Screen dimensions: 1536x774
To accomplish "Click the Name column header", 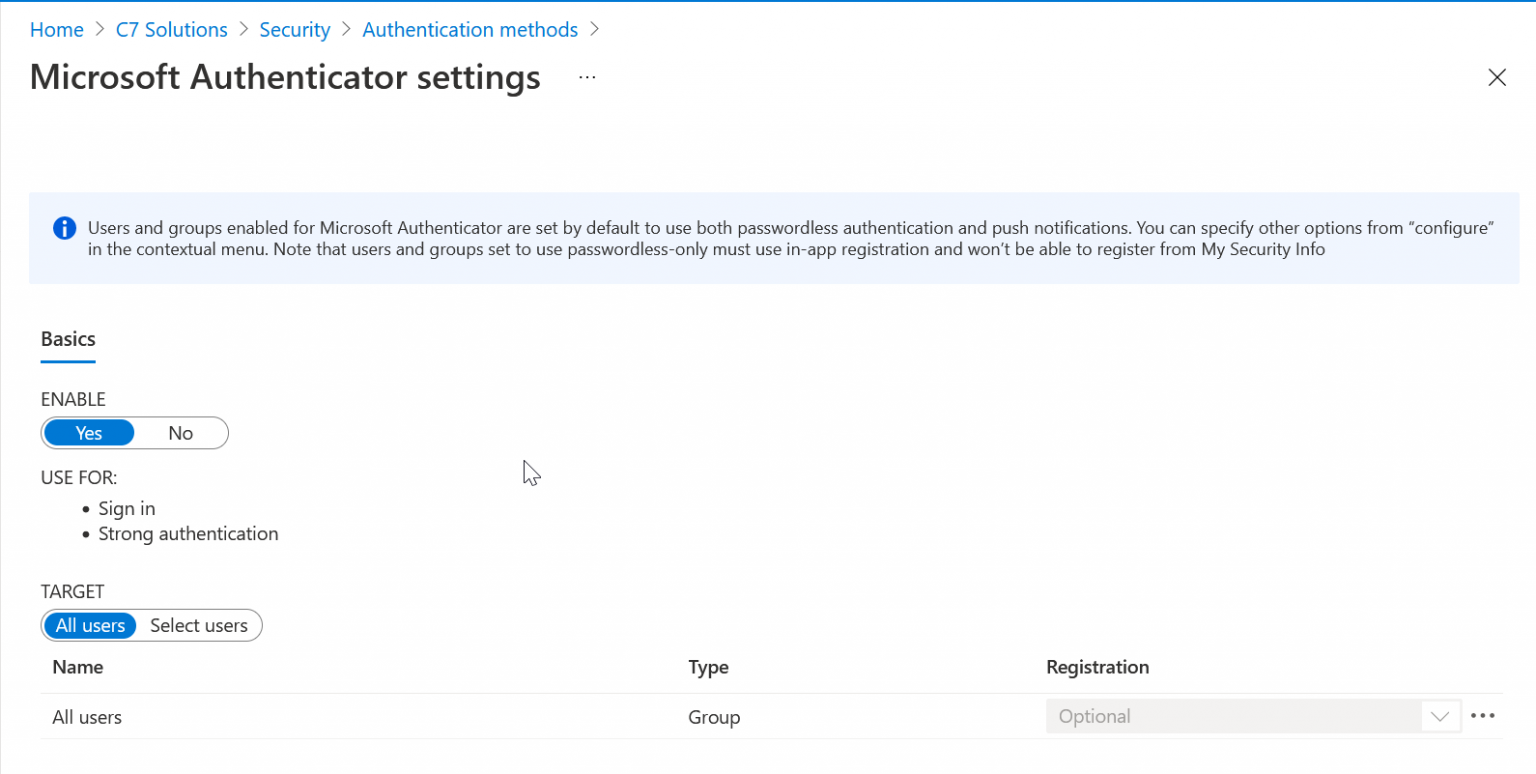I will pos(78,667).
